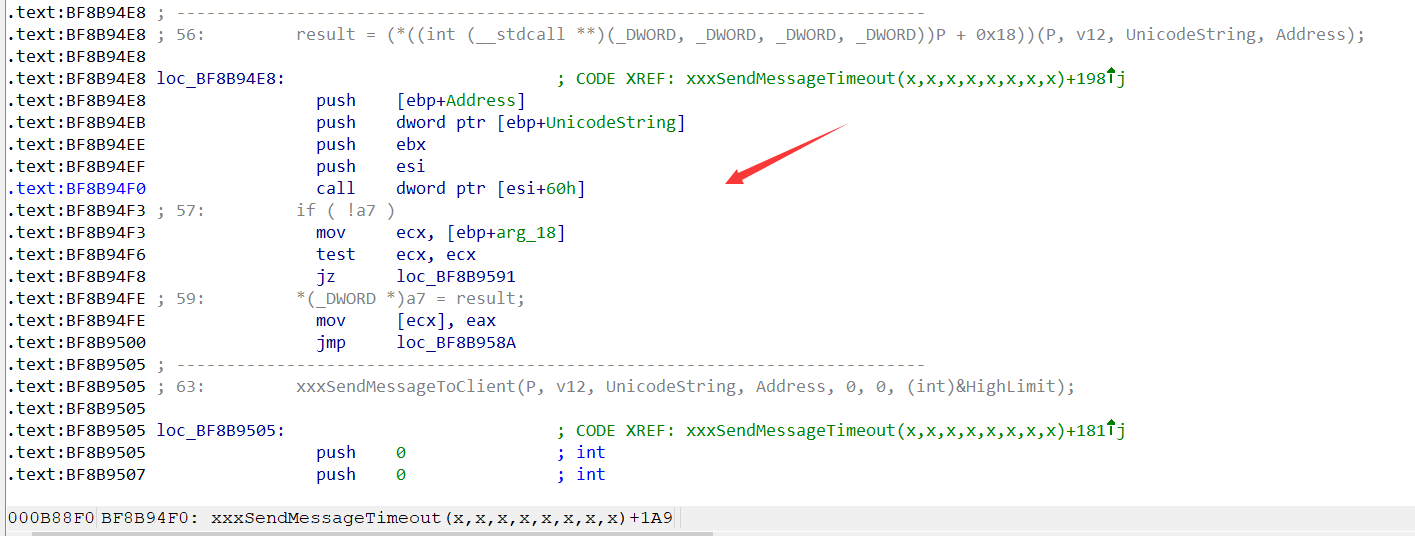Click the file offset 000B88F0 in status bar
Viewport: 1415px width, 536px height.
point(51,518)
